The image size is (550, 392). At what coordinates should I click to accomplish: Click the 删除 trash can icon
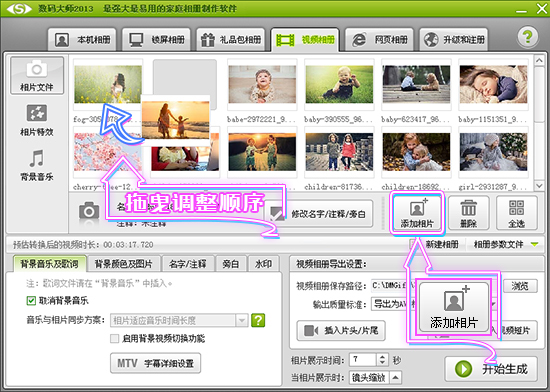pyautogui.click(x=468, y=213)
